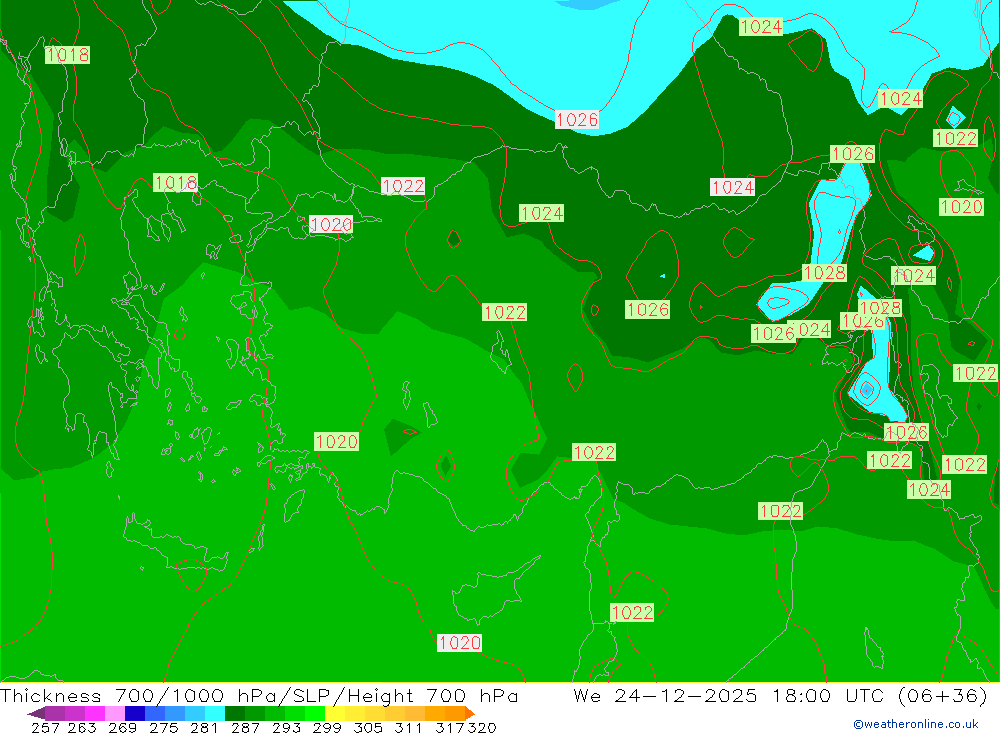1000x733 pixels.
Task: Click the 287 legend value
Action: [x=246, y=727]
